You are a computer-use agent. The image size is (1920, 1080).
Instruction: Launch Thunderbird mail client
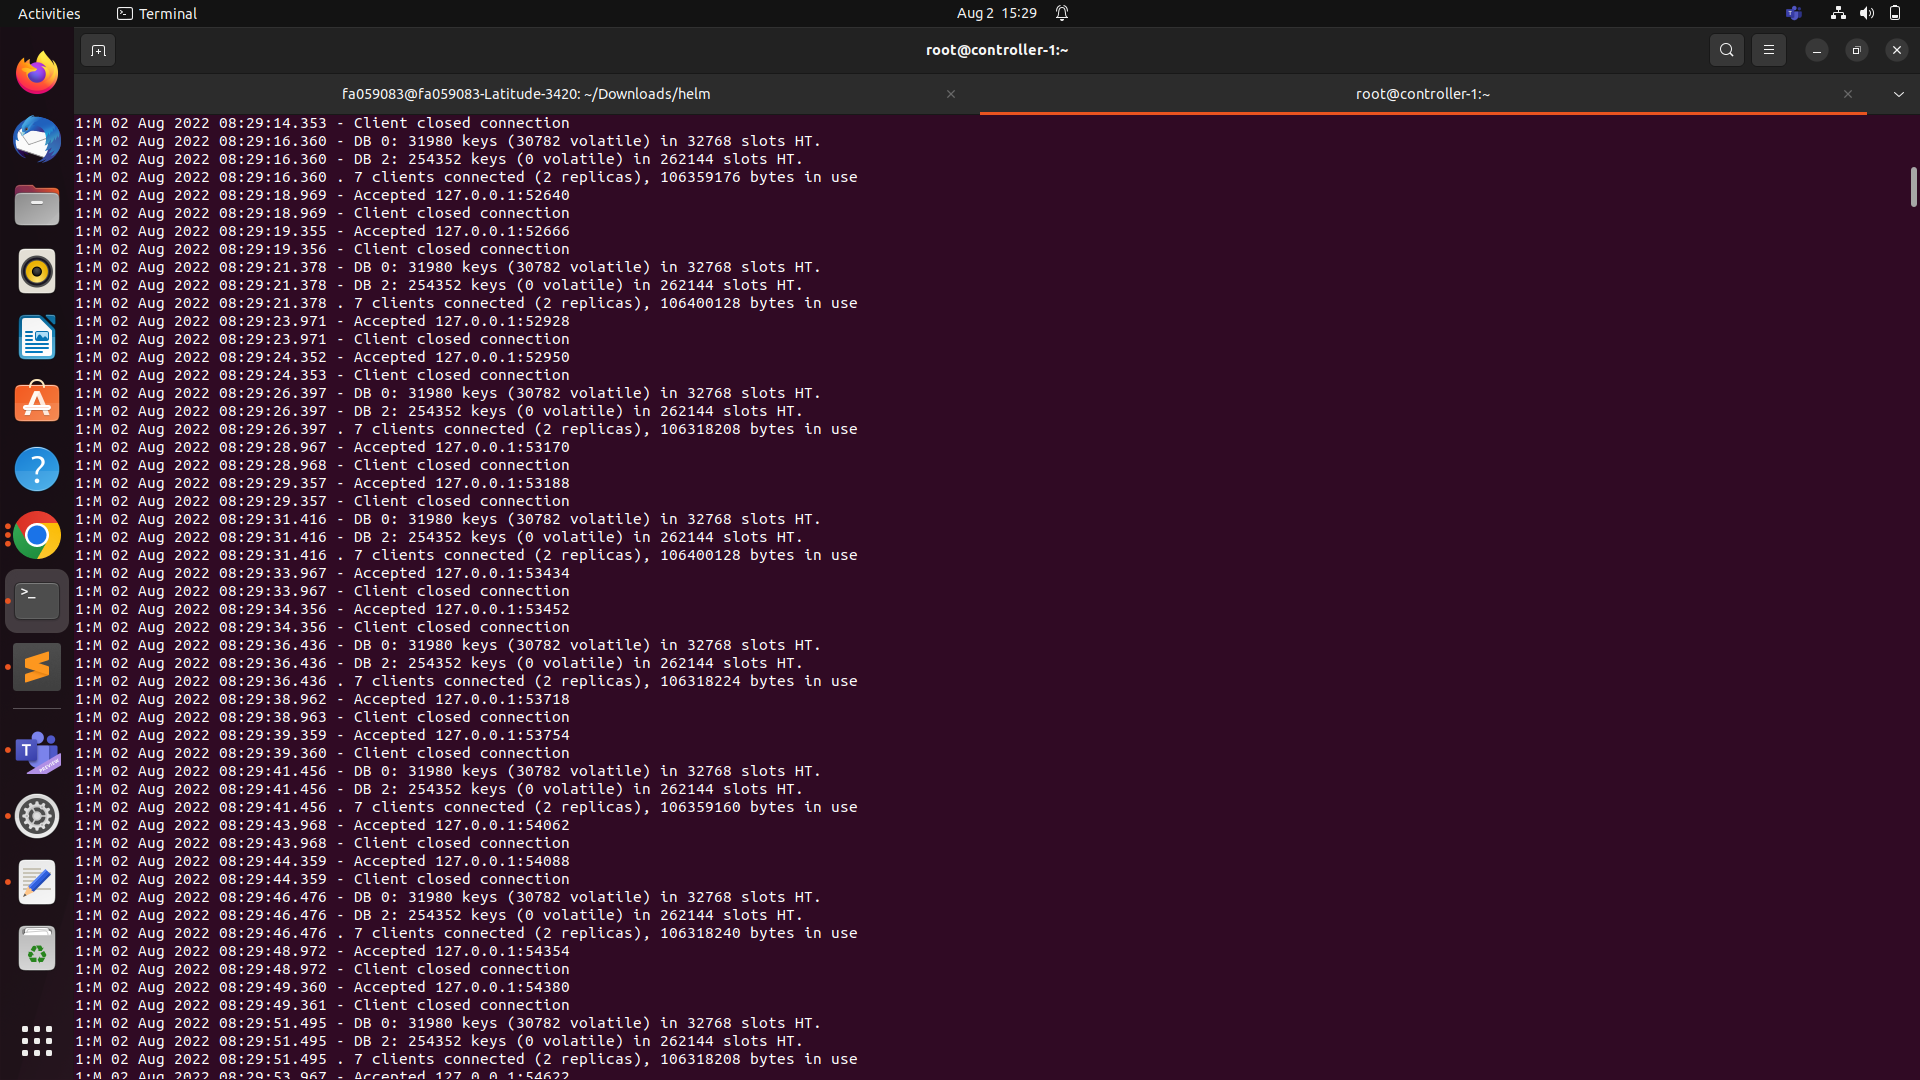(x=36, y=139)
